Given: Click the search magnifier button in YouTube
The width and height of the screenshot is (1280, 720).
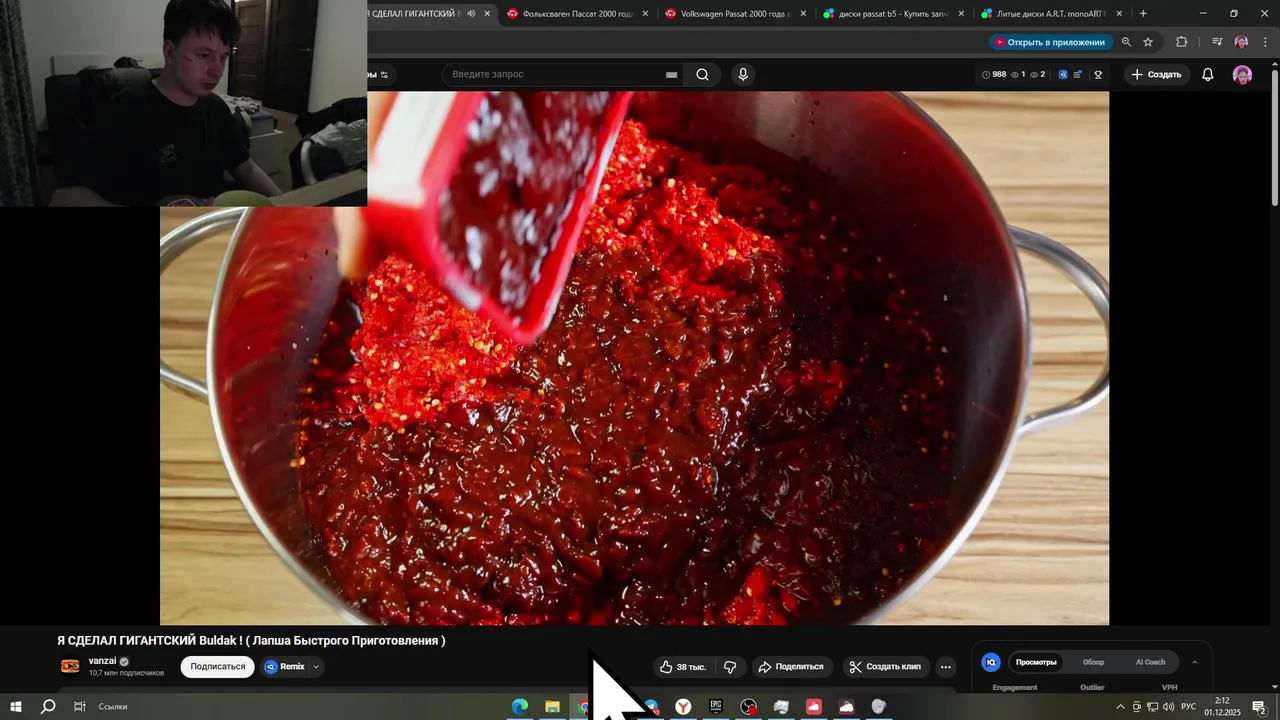Looking at the screenshot, I should [702, 74].
